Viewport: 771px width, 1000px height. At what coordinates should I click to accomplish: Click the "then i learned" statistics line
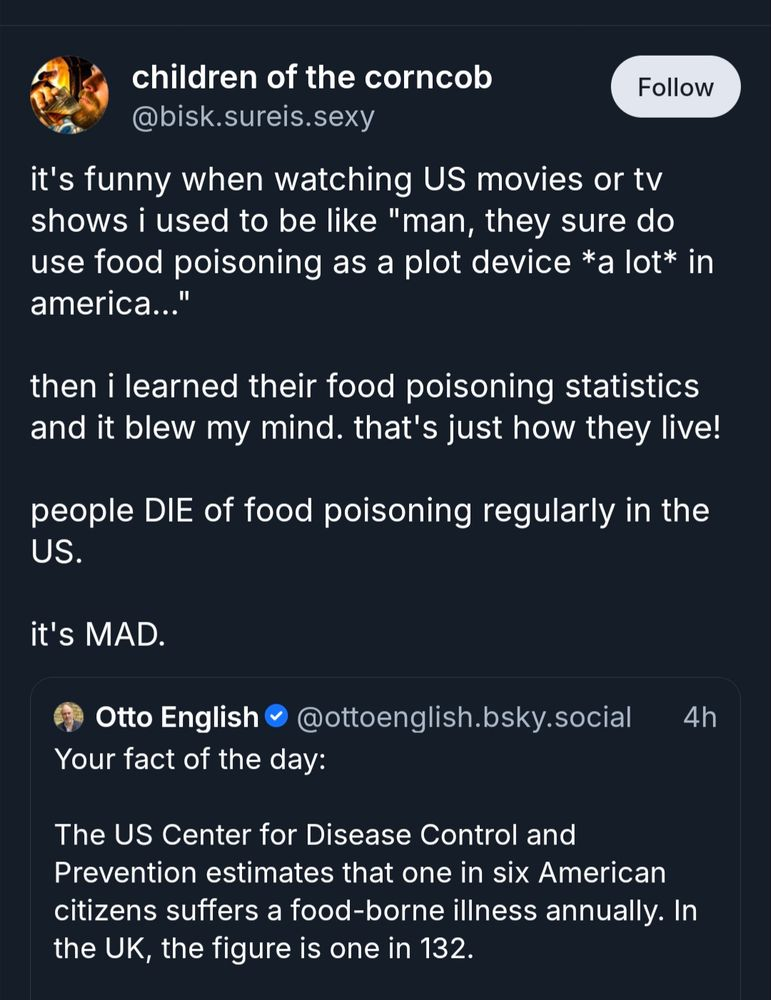coord(364,386)
